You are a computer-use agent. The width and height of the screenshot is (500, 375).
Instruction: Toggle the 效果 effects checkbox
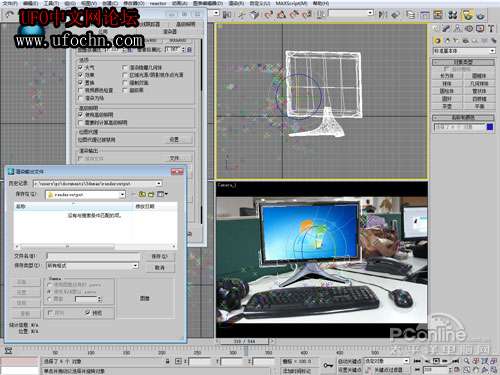[80, 75]
